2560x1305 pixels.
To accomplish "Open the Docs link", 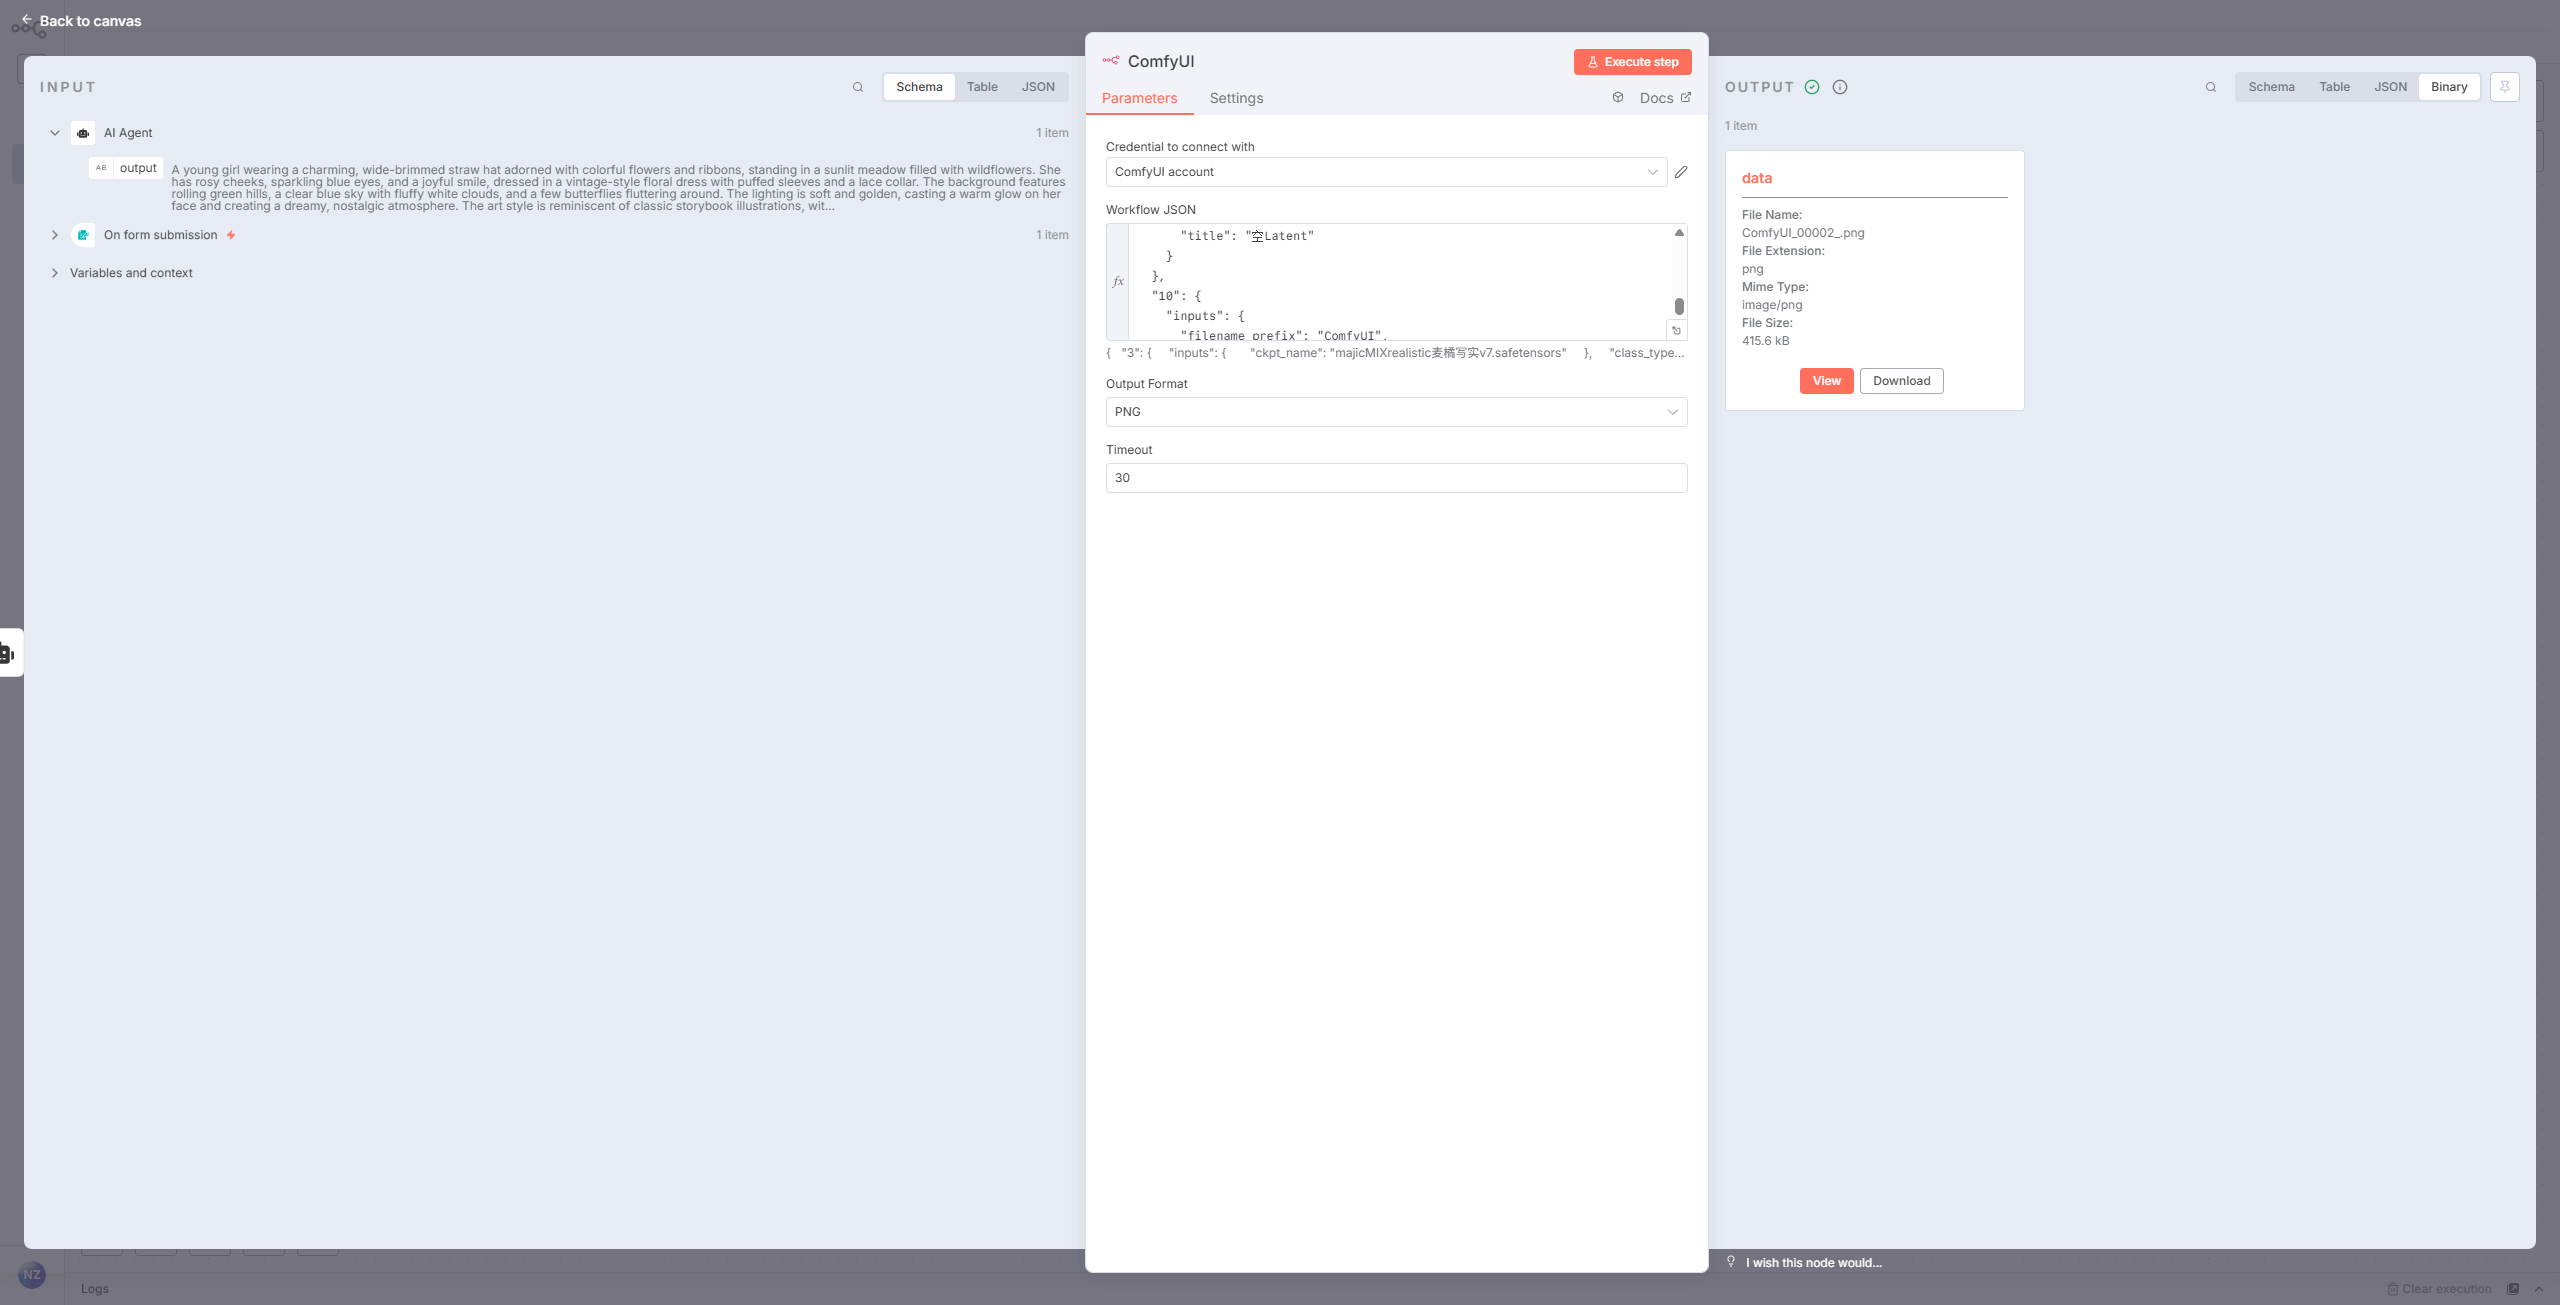I will coord(1664,98).
